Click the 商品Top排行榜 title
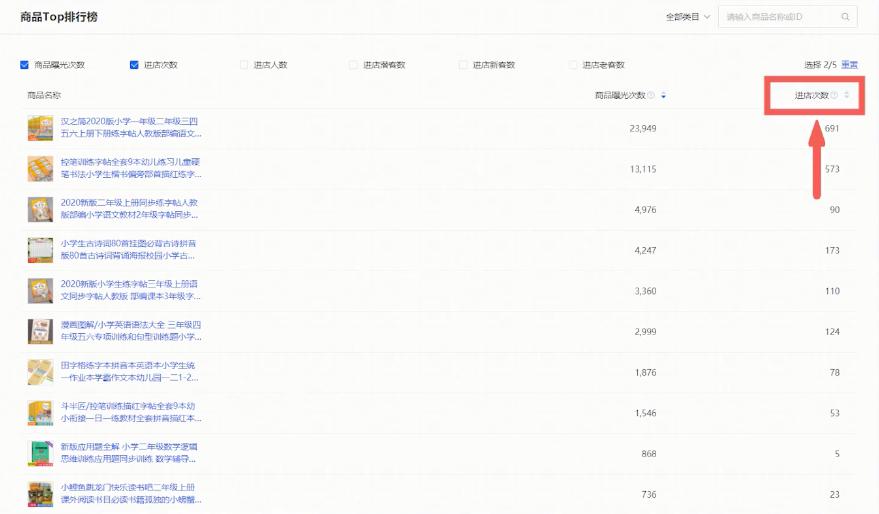 click(x=59, y=17)
